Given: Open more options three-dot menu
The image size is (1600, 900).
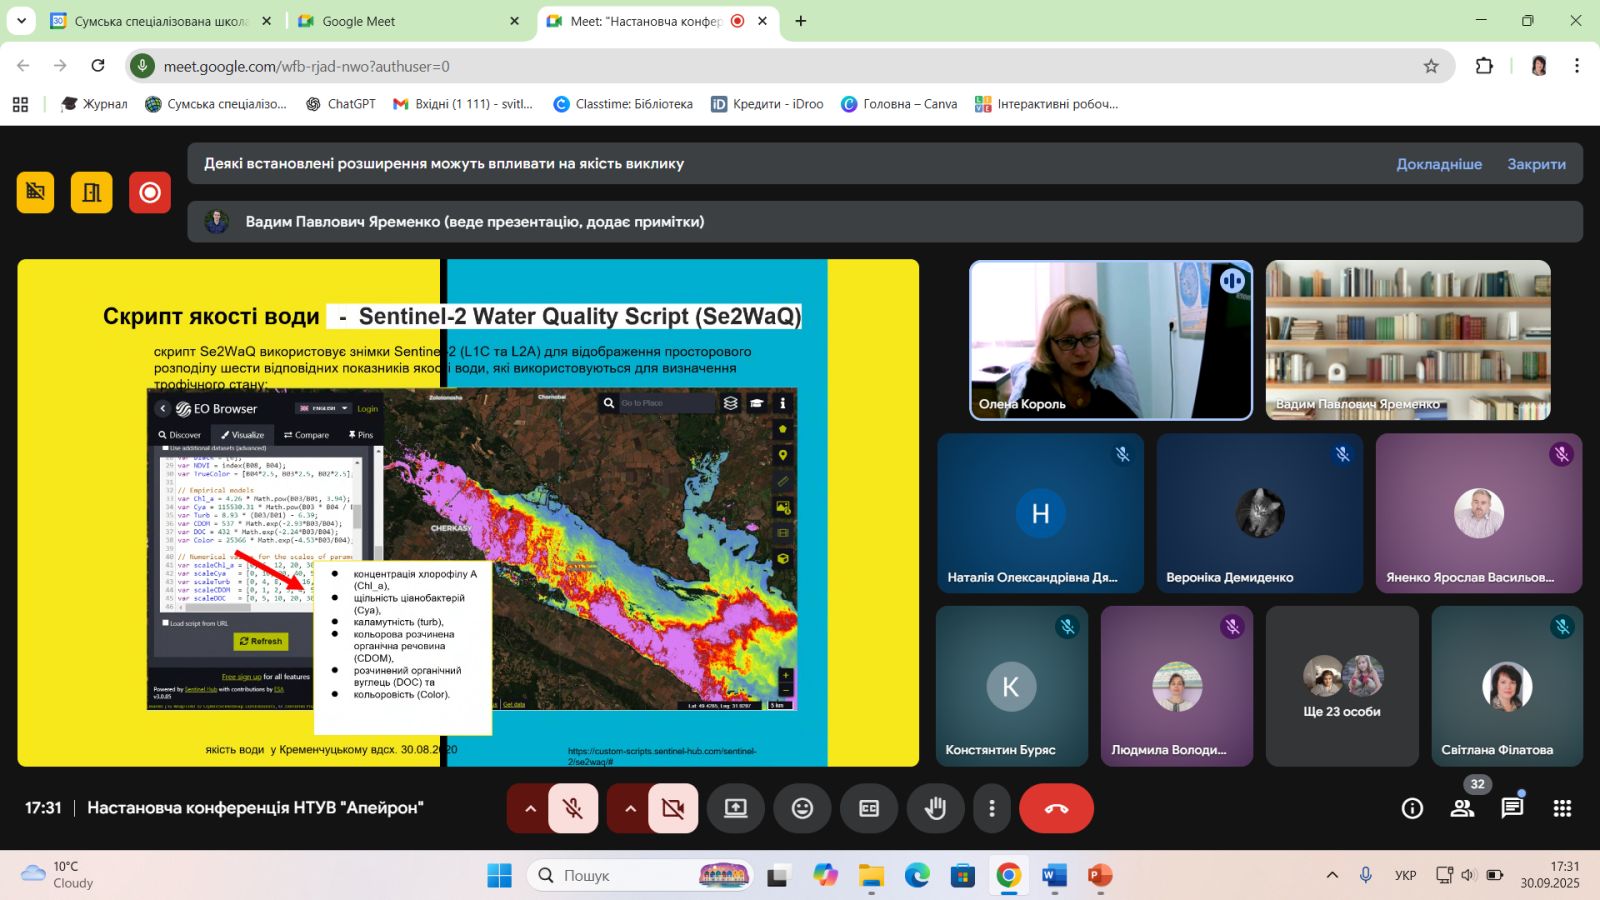Looking at the screenshot, I should [x=991, y=808].
